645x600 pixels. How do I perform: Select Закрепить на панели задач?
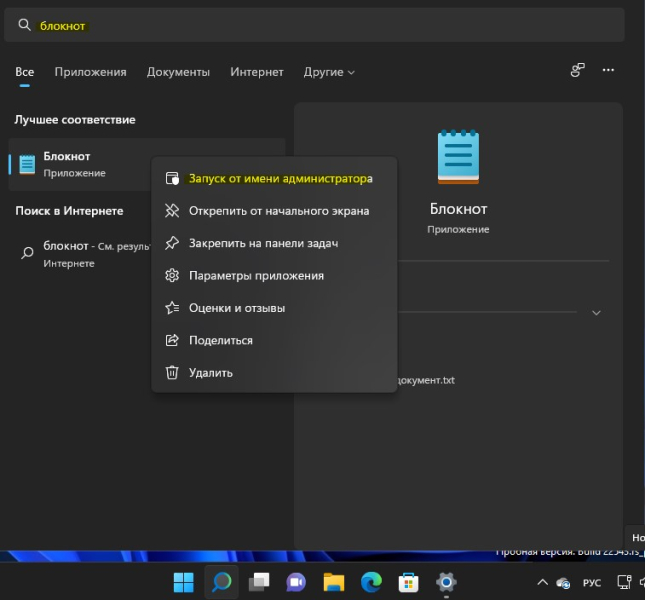tap(263, 243)
